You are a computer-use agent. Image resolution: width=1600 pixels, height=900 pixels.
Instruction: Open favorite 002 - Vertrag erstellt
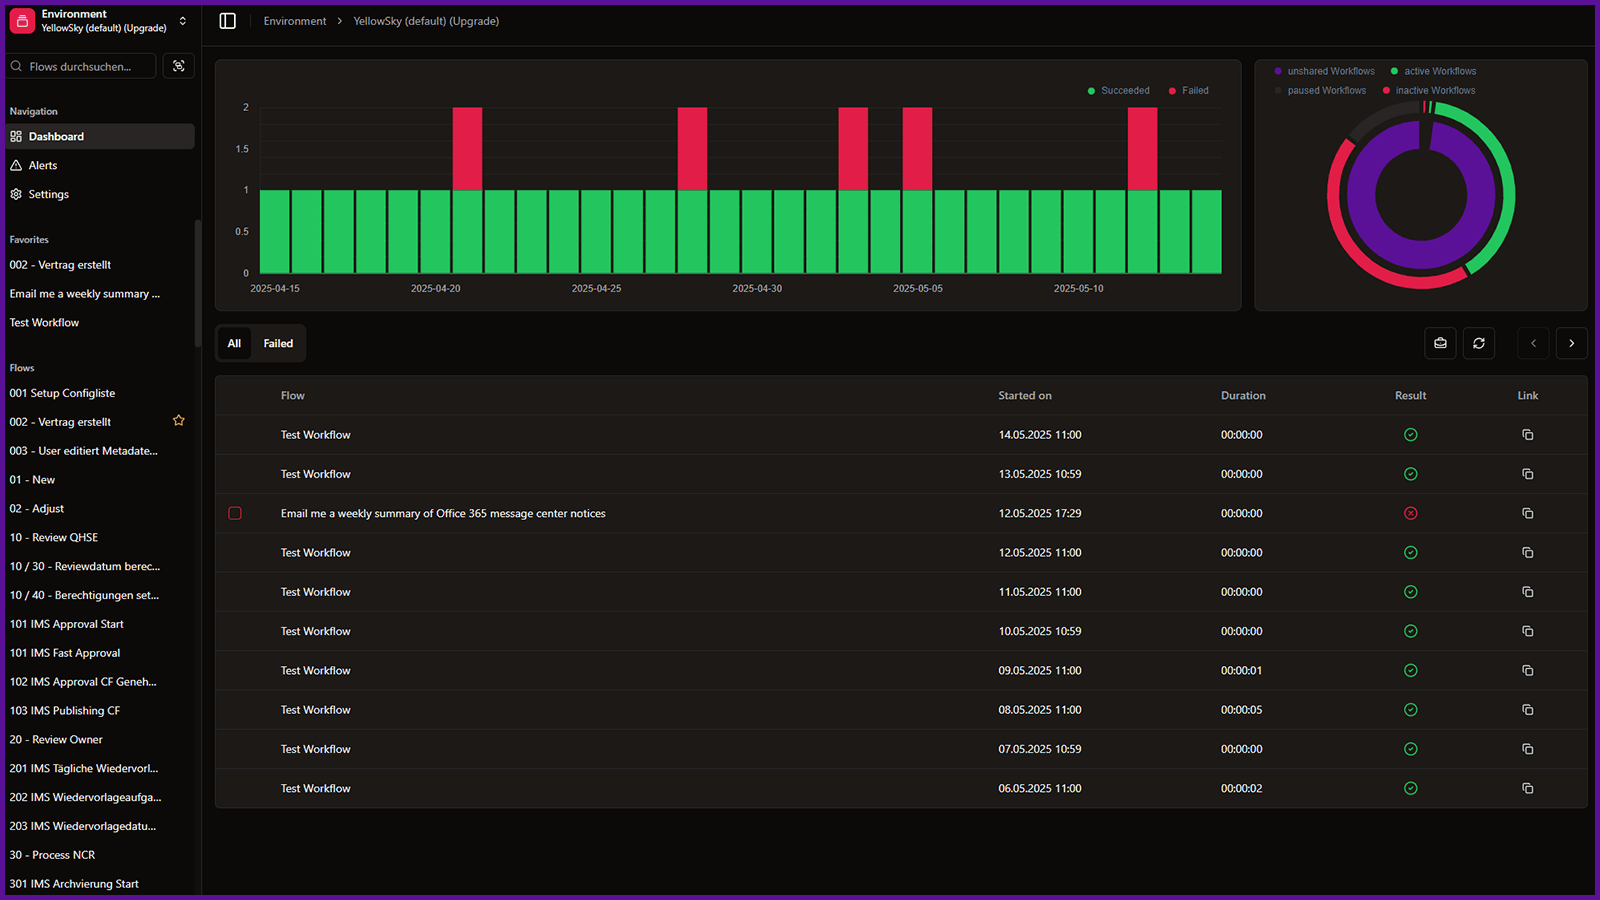tap(60, 265)
